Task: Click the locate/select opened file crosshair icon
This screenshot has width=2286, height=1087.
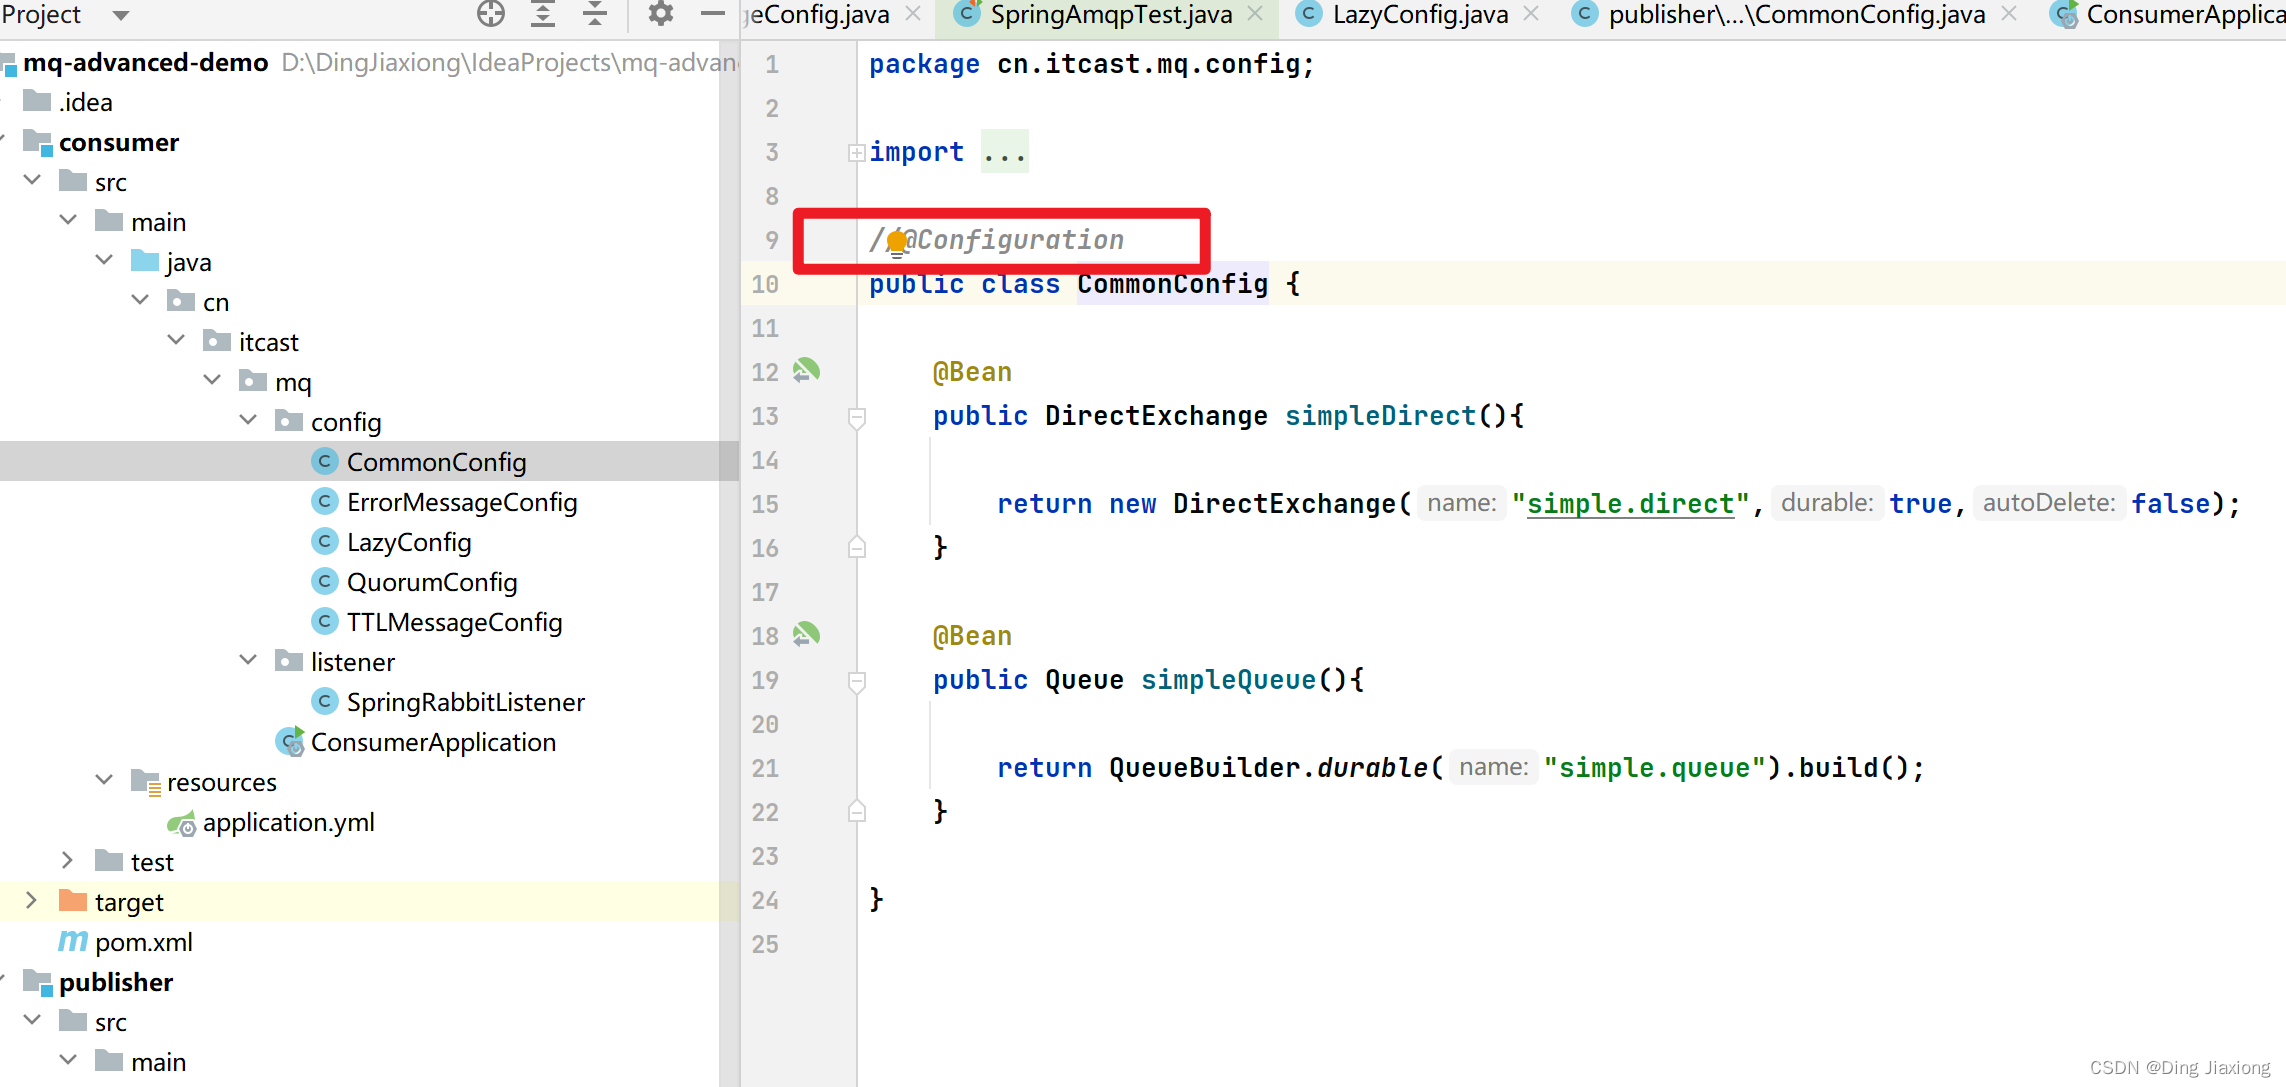Action: 491,14
